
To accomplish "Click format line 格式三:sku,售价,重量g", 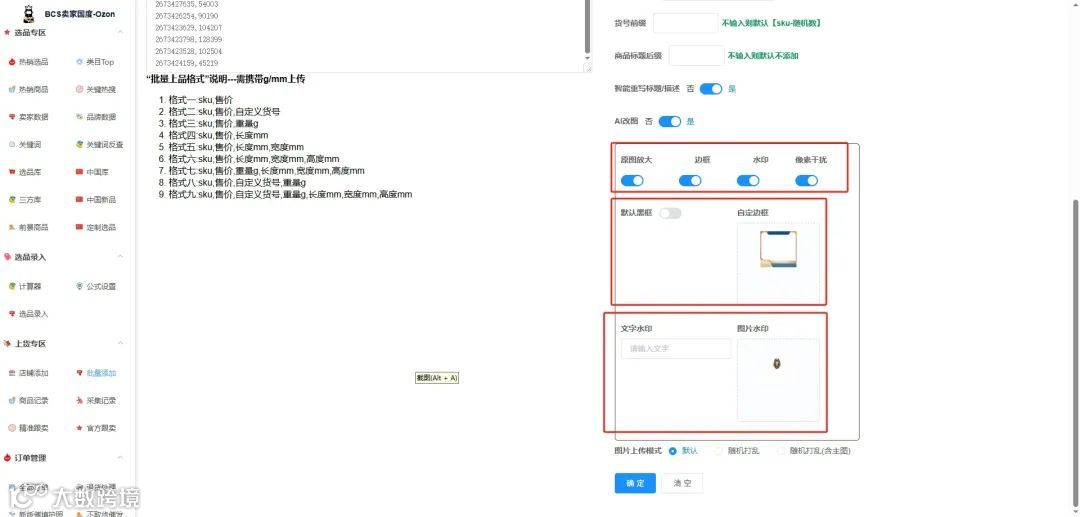I will (214, 123).
